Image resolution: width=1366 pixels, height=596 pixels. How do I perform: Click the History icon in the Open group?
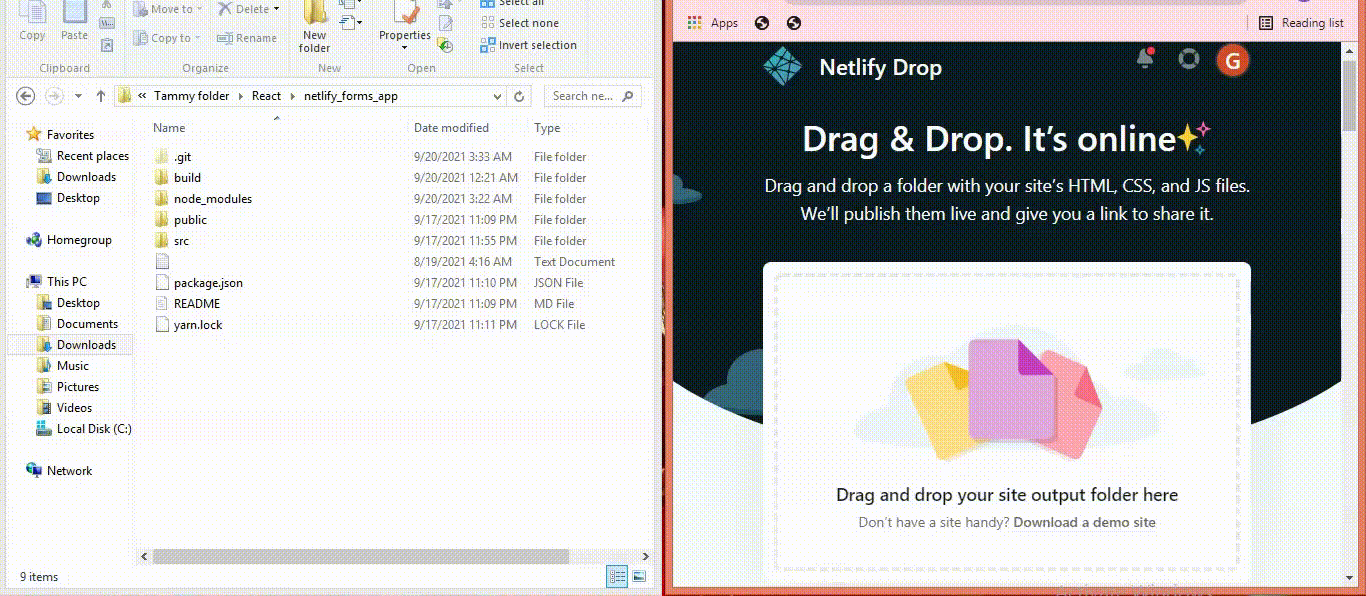(x=446, y=46)
